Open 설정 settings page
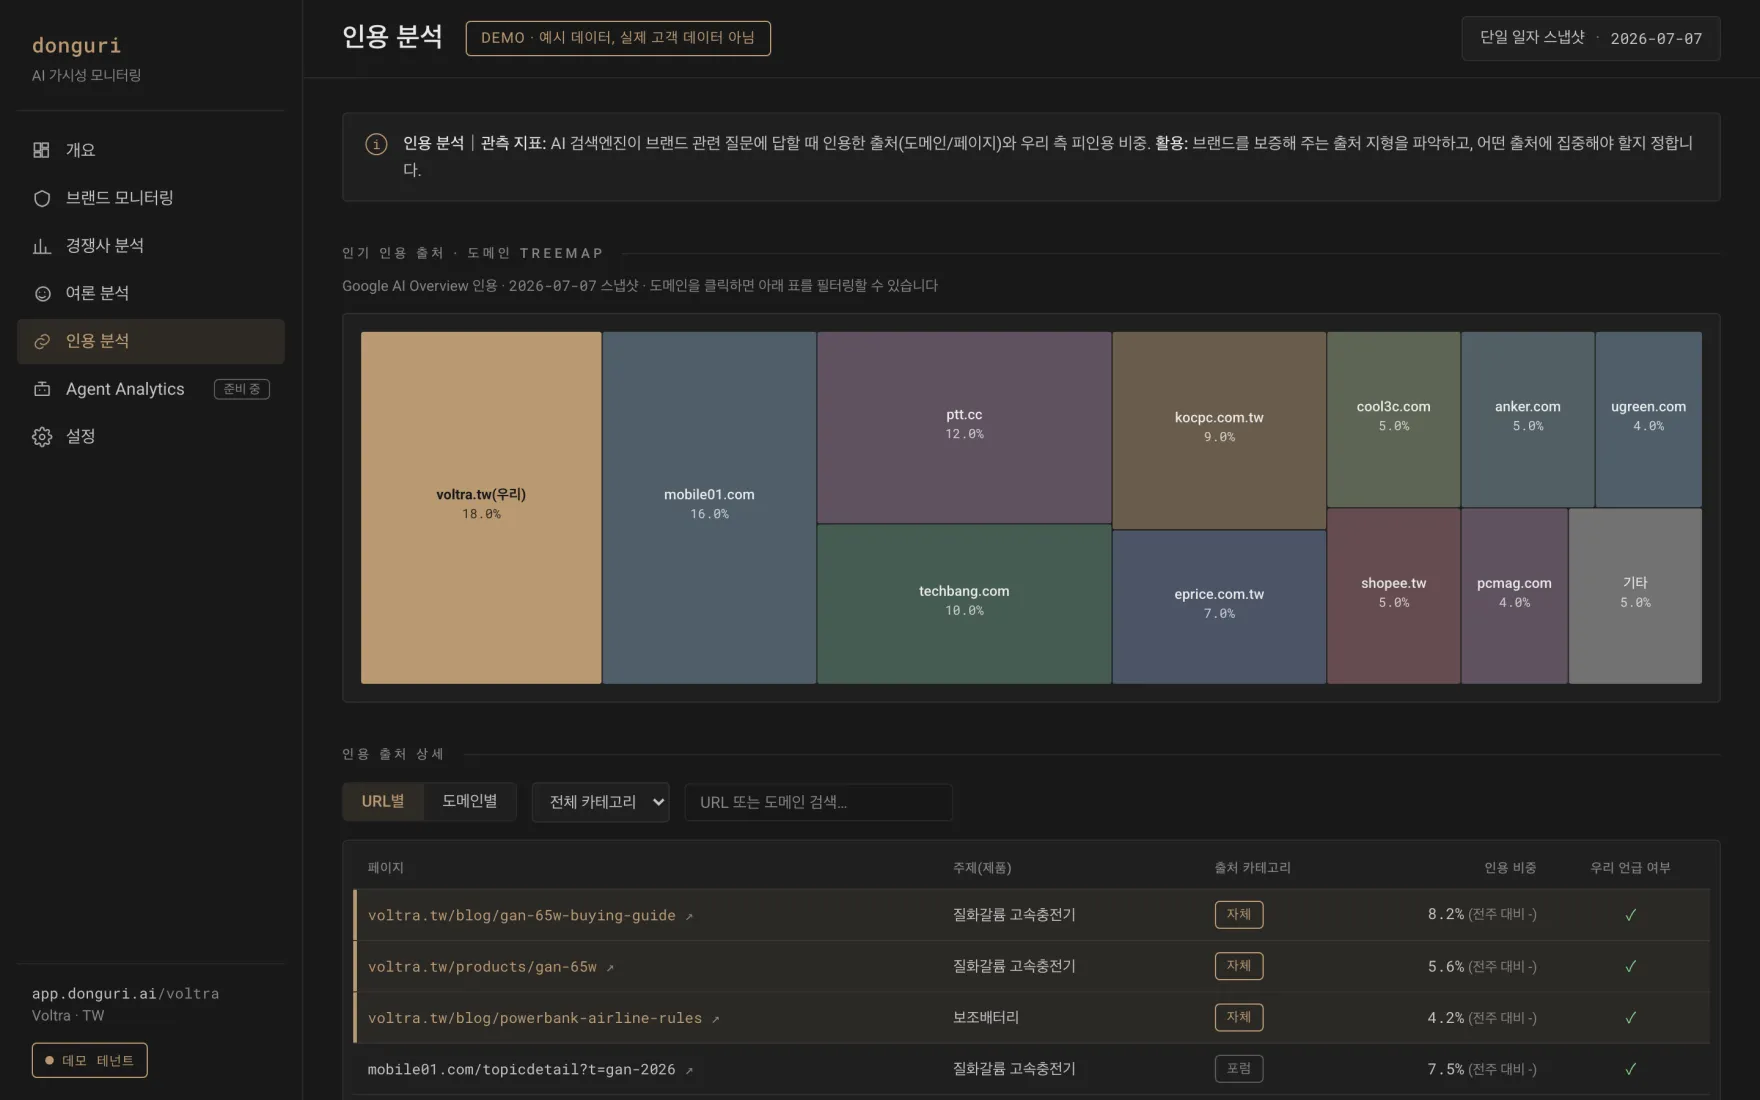The width and height of the screenshot is (1760, 1100). click(x=151, y=437)
